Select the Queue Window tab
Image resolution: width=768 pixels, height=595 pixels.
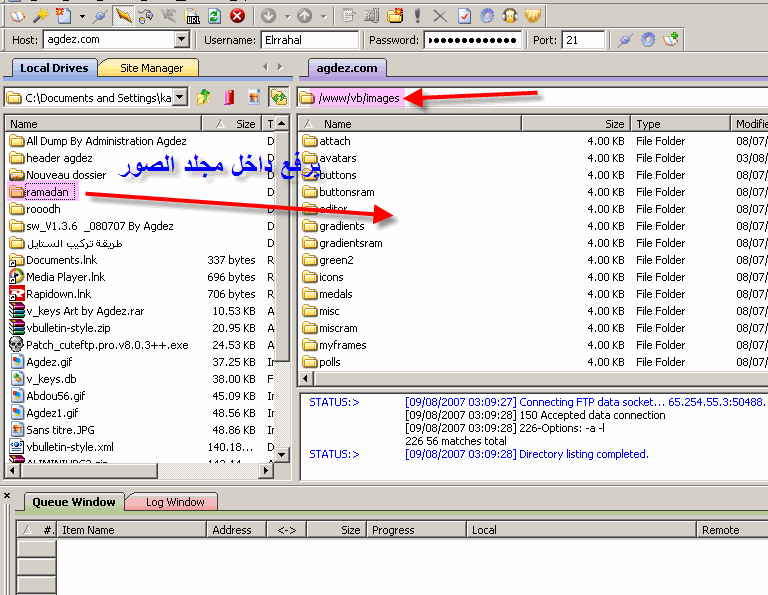(73, 502)
